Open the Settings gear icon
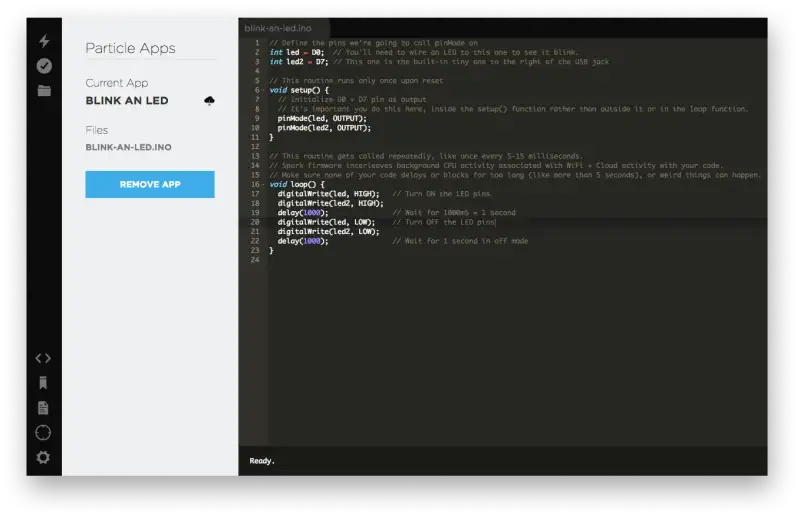Screen dimensions: 800x532 coord(43,458)
